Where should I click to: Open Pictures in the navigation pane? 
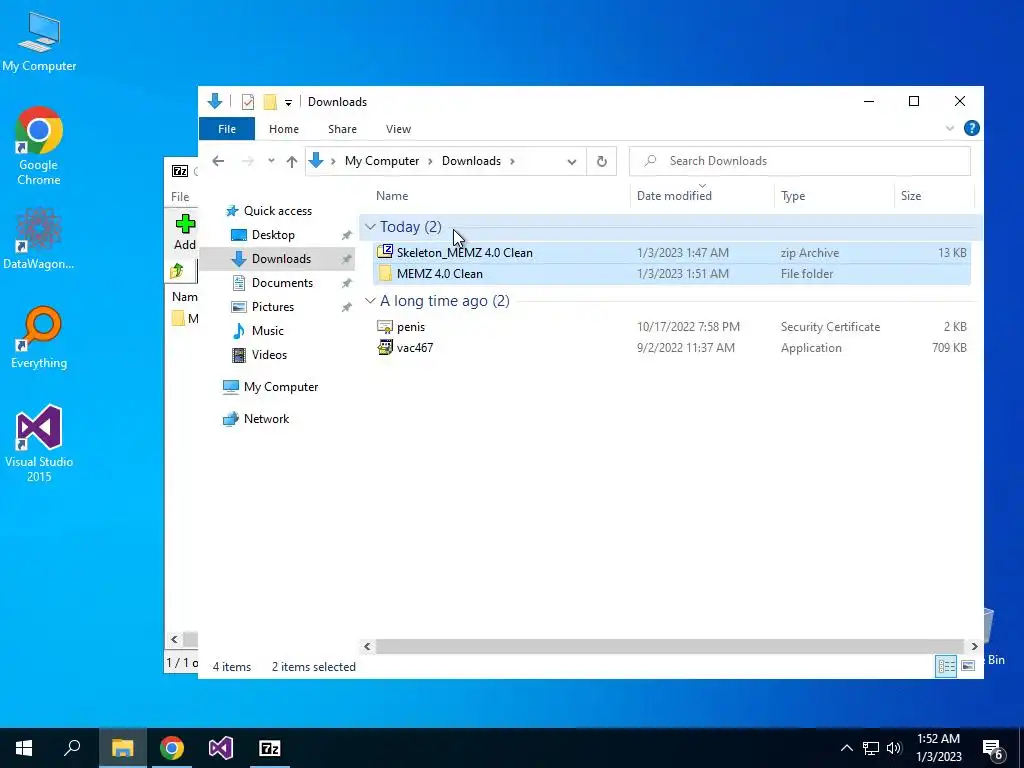(x=272, y=307)
